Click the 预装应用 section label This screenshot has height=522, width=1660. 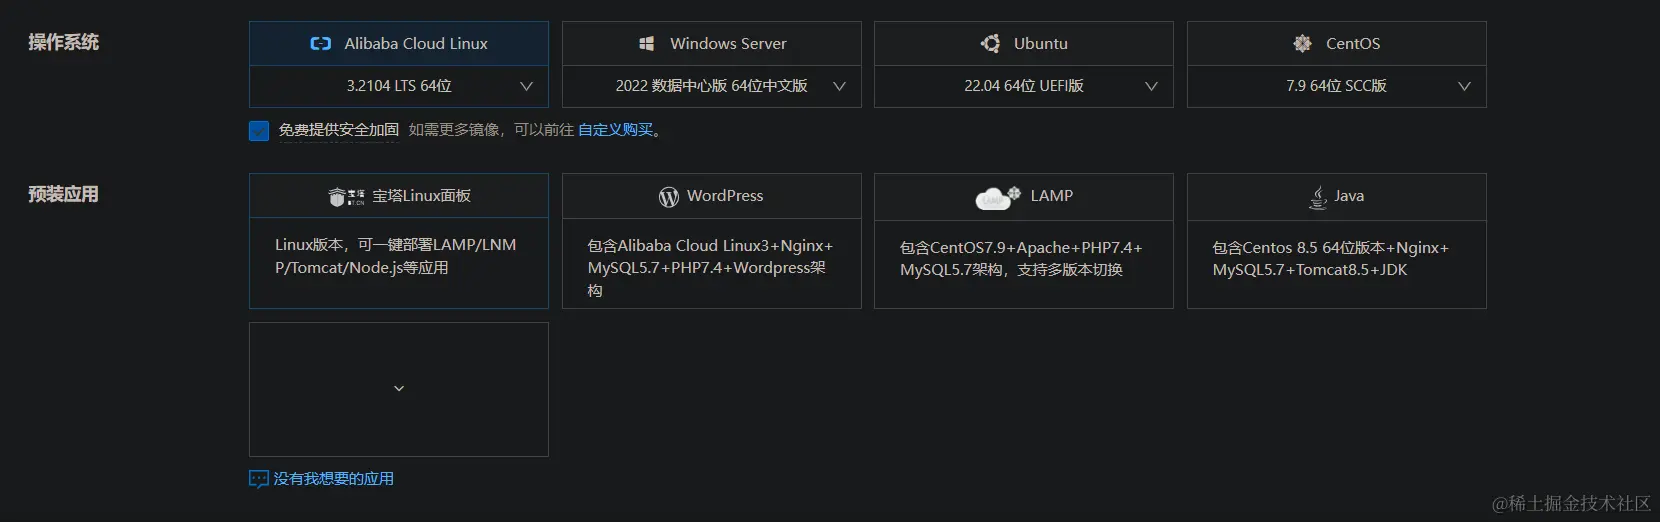[x=64, y=194]
